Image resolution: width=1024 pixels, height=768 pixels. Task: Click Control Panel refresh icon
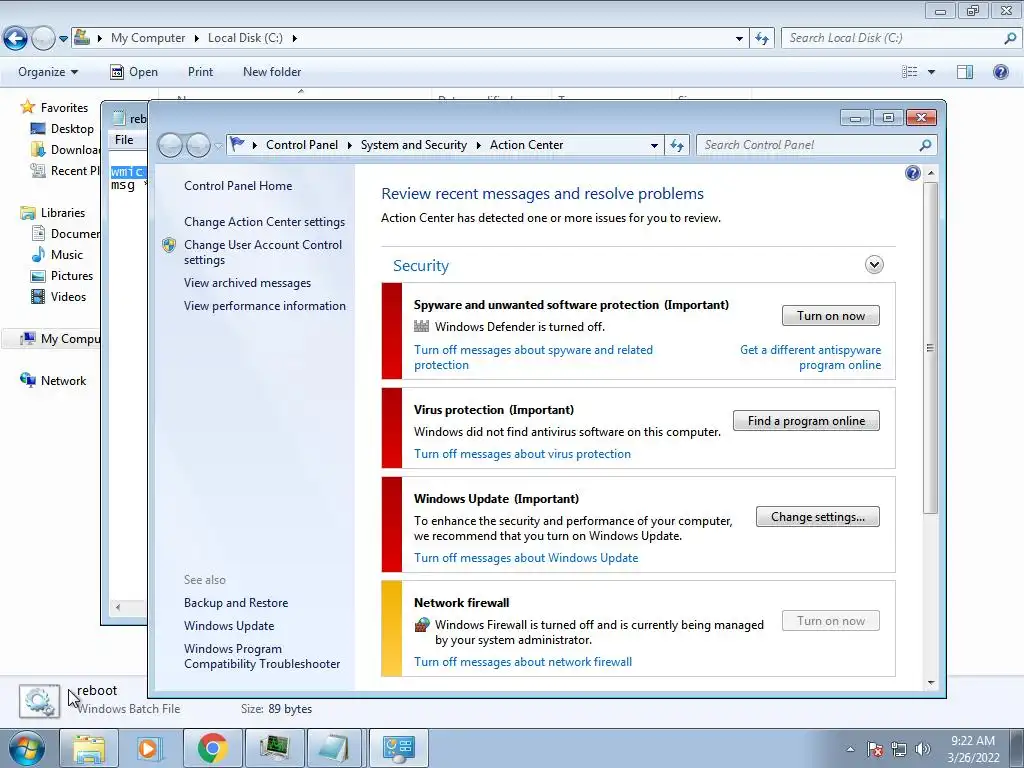point(677,146)
